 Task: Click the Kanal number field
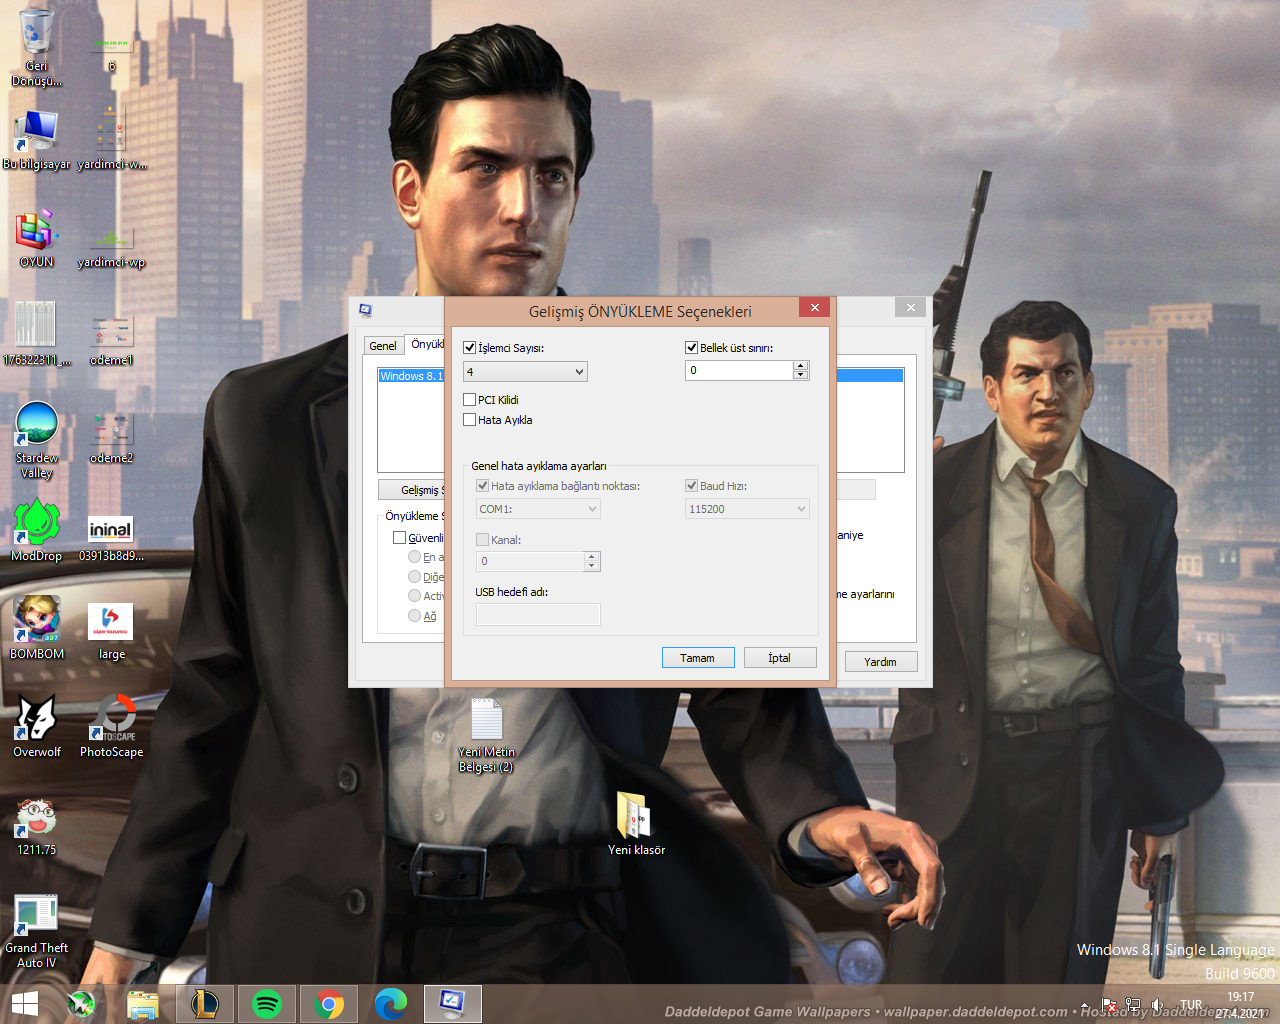point(530,561)
